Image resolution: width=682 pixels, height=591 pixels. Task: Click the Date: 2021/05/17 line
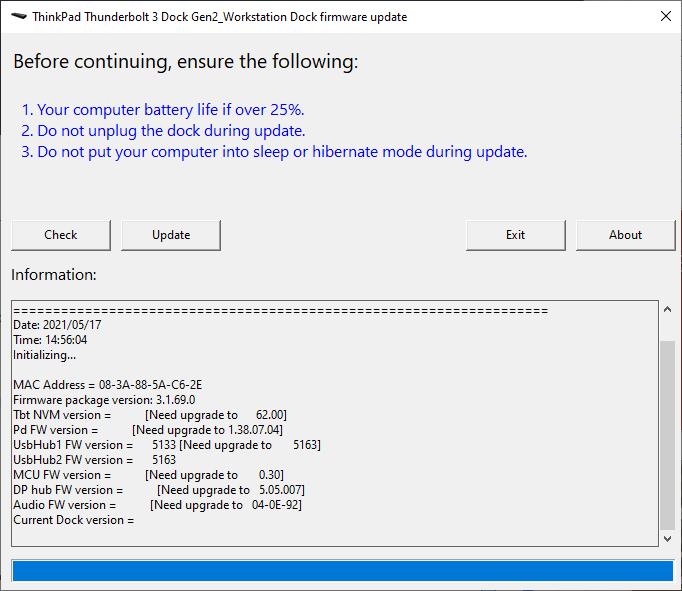57,325
